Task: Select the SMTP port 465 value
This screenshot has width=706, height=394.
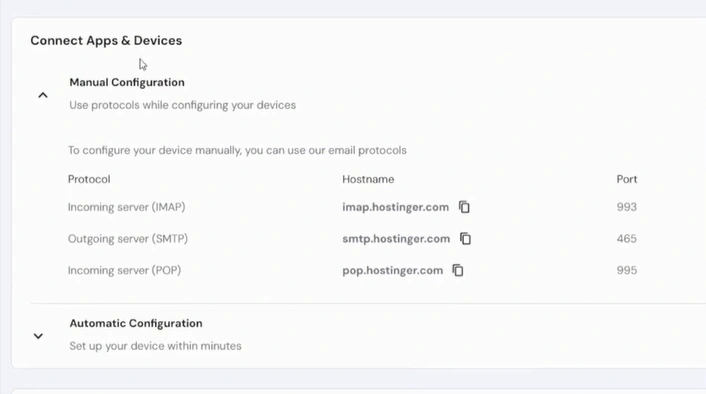Action: [x=627, y=239]
